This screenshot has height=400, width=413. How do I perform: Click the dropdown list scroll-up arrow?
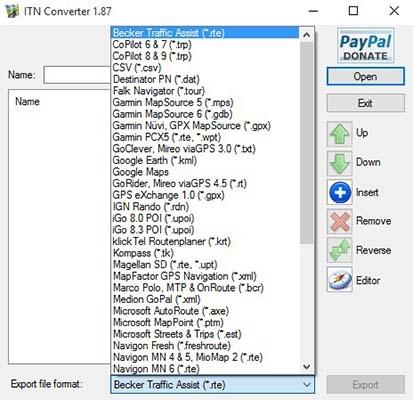(307, 34)
